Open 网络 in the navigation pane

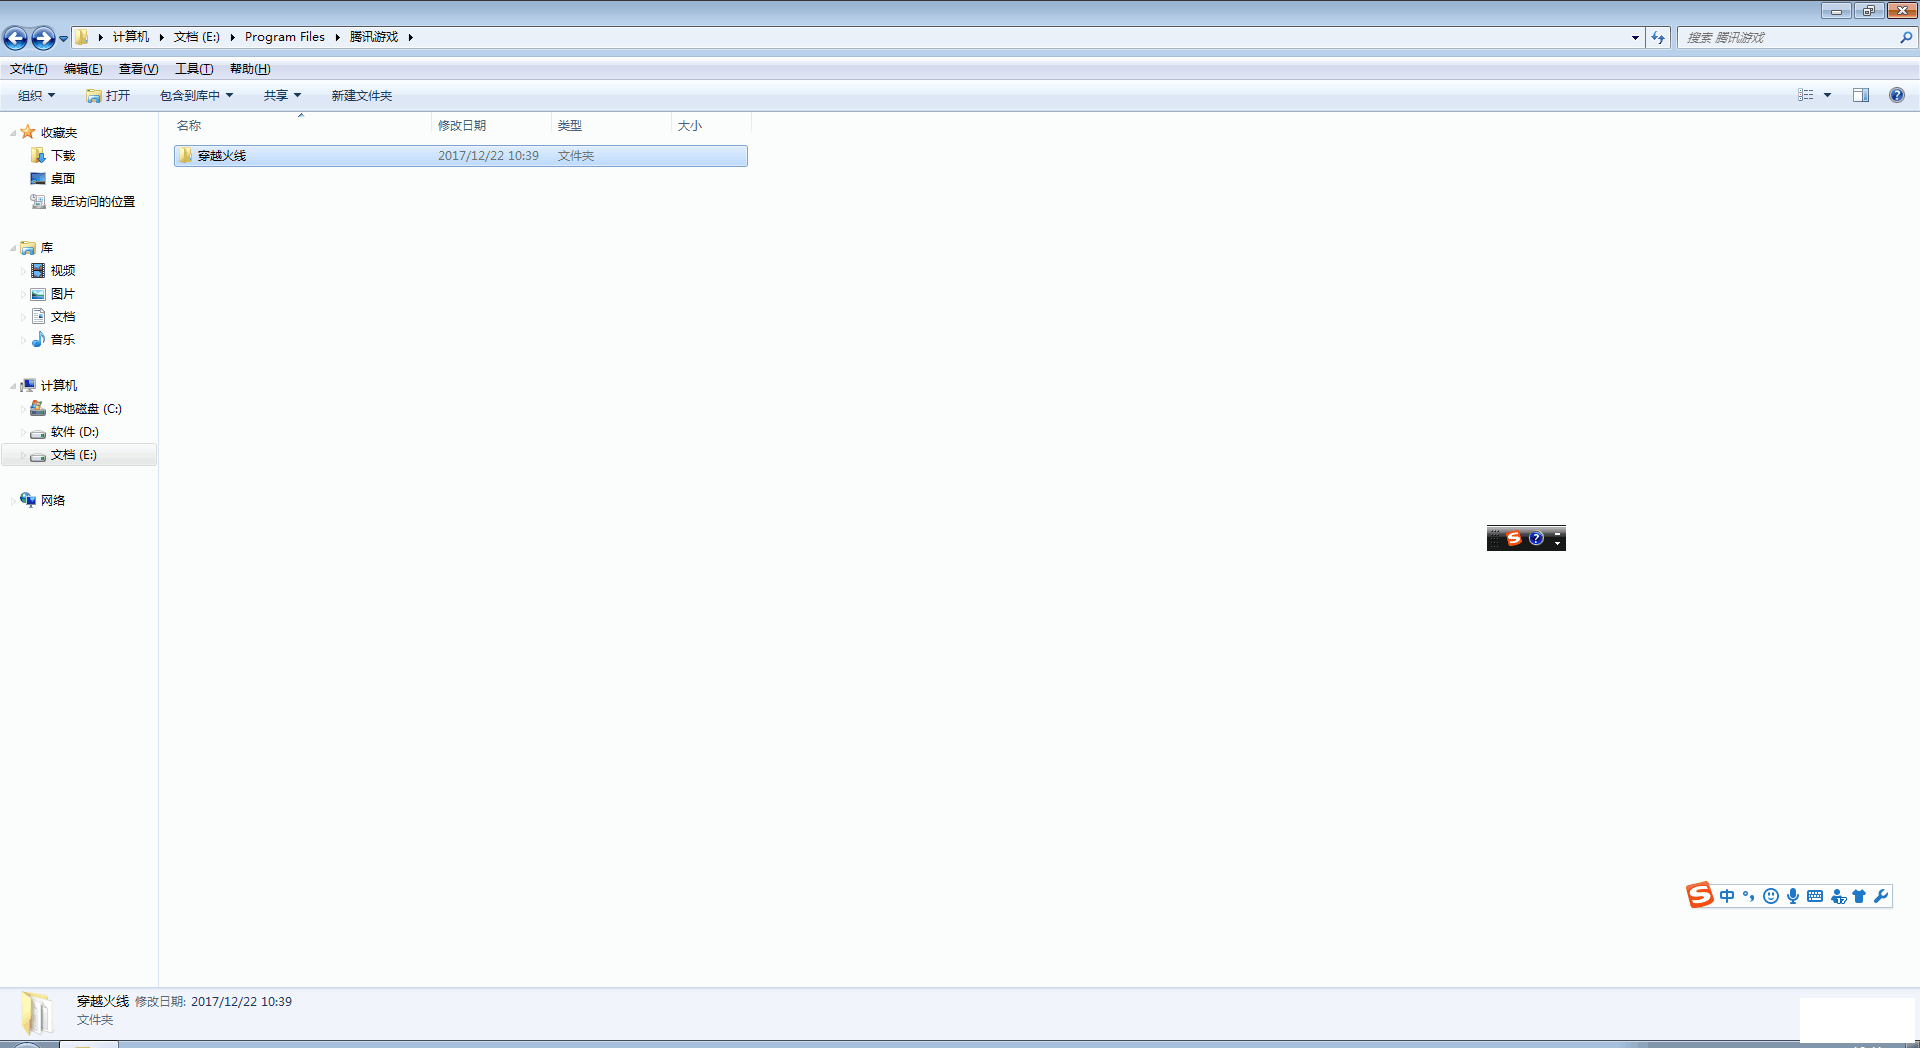point(53,501)
